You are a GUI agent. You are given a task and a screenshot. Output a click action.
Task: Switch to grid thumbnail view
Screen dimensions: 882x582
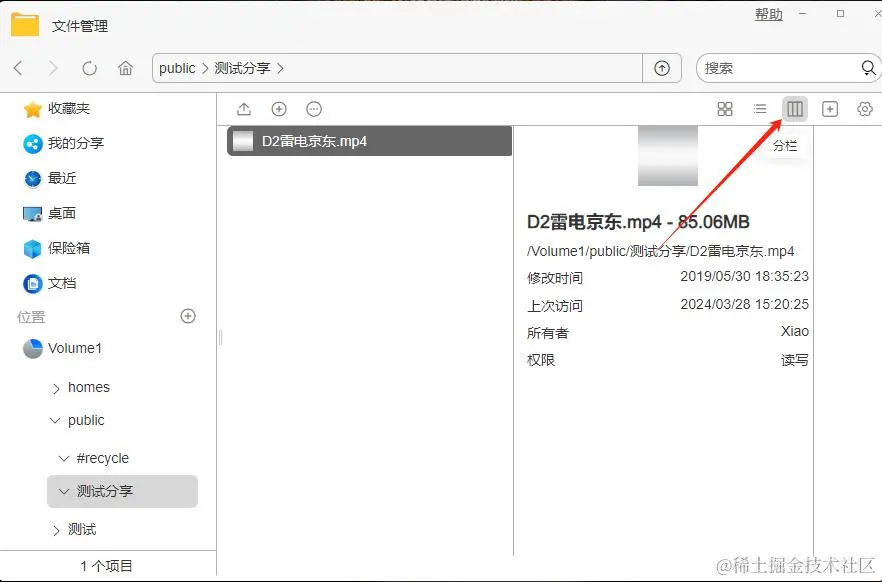[x=725, y=109]
